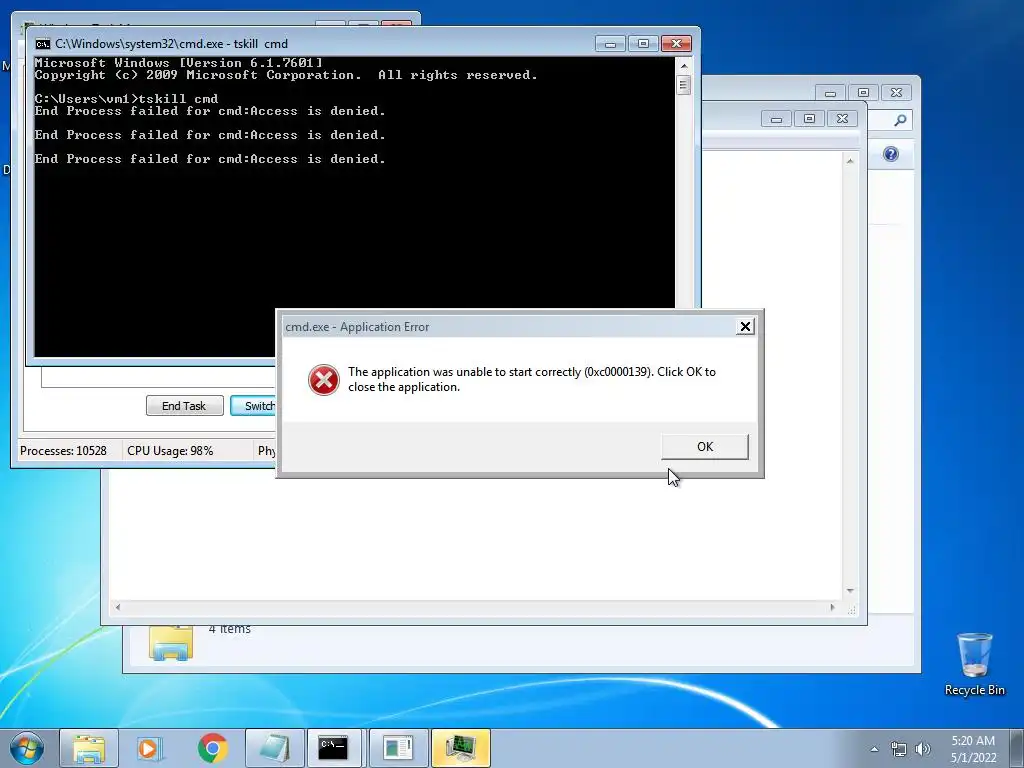Image resolution: width=1024 pixels, height=768 pixels.
Task: Click the folder icon in Explorer details pane
Action: (170, 643)
